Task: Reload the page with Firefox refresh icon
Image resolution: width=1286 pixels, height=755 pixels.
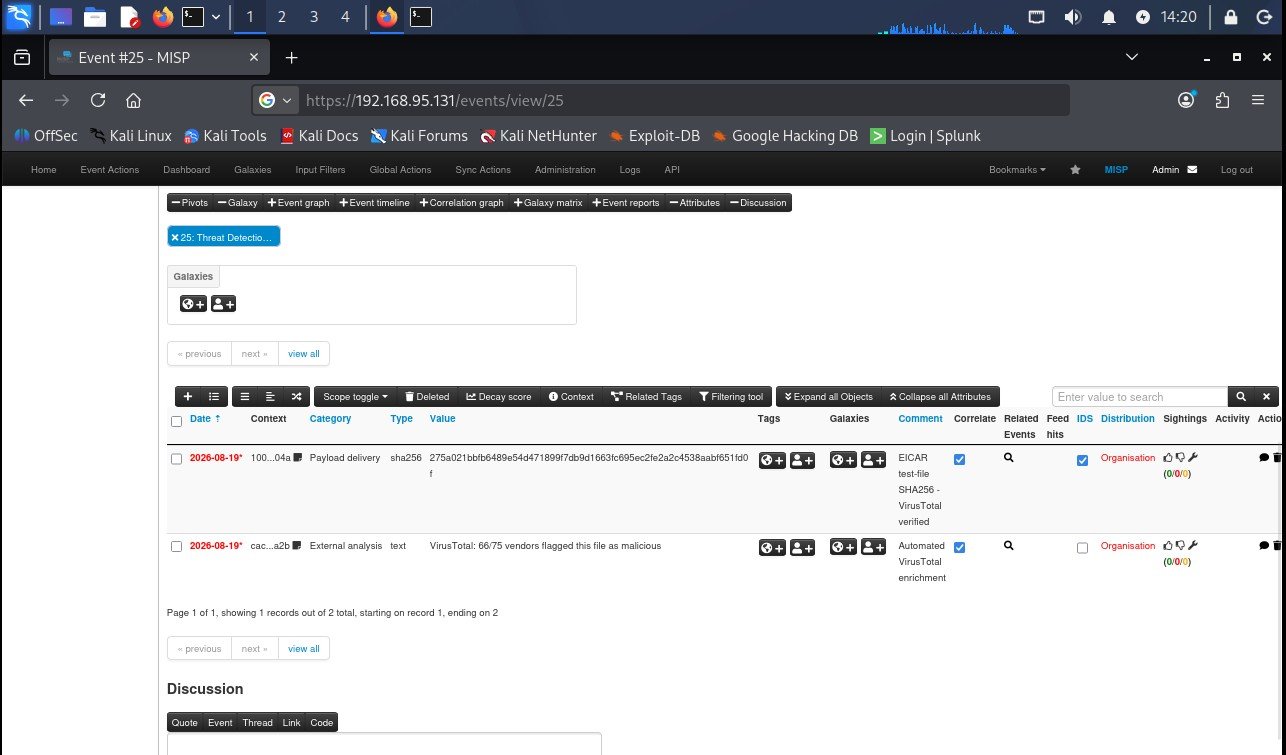Action: click(98, 100)
